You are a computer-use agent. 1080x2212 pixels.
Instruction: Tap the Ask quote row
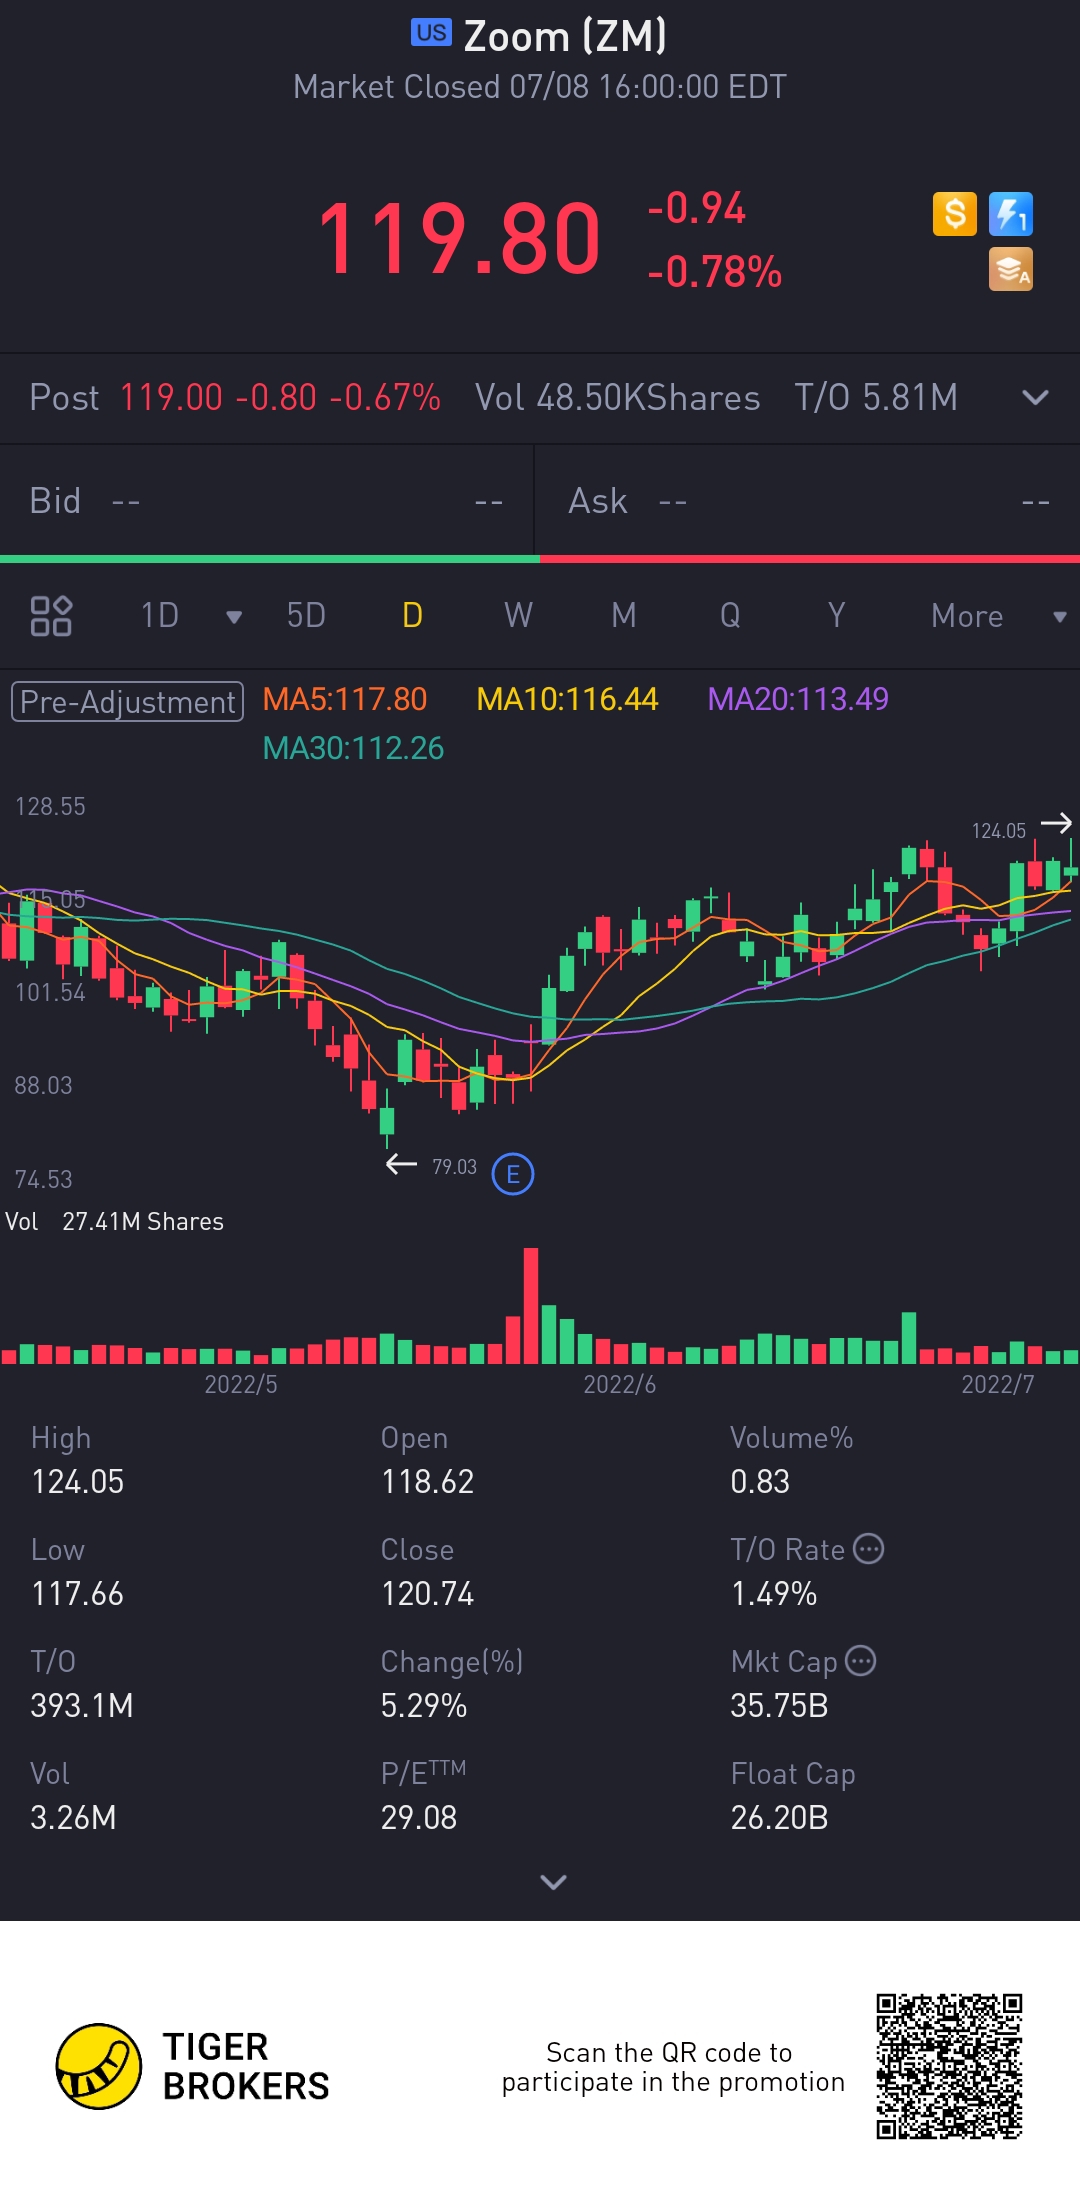(808, 500)
